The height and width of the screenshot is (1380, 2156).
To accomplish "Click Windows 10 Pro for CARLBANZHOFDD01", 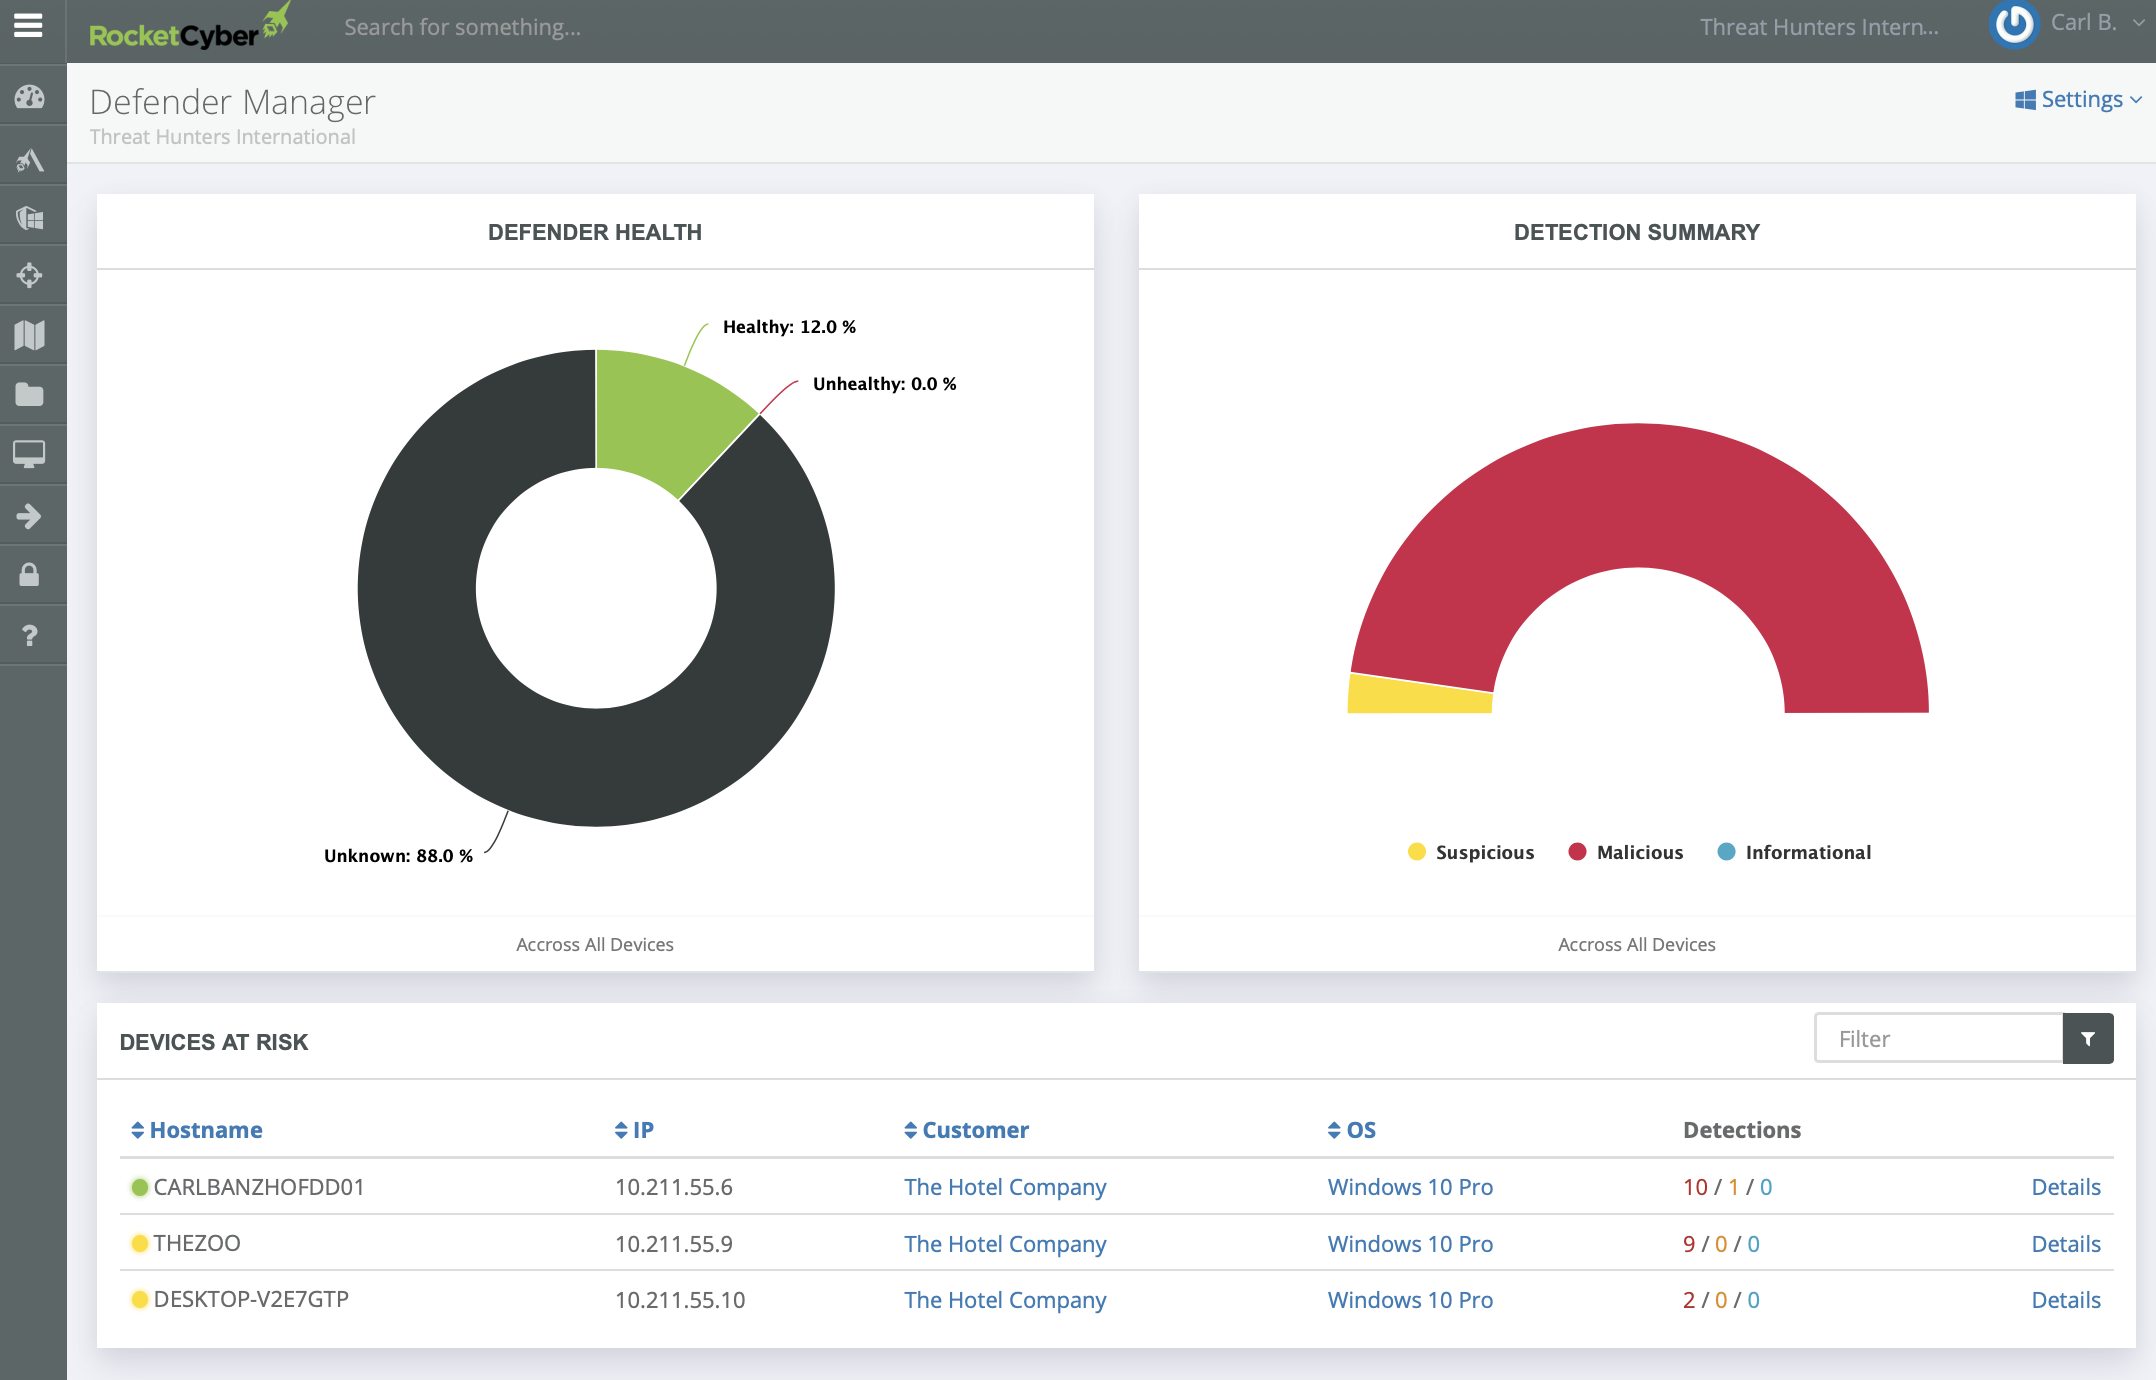I will click(1410, 1187).
